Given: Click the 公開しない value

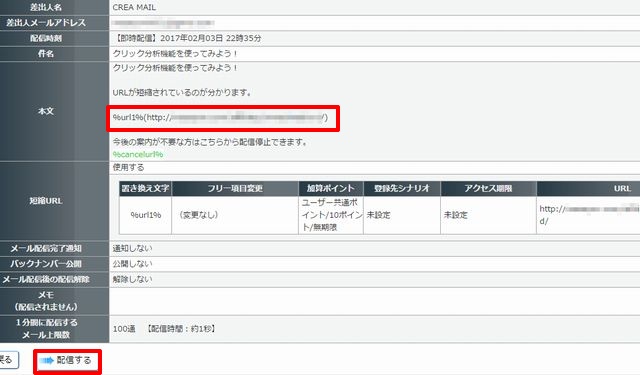Looking at the screenshot, I should tap(132, 264).
